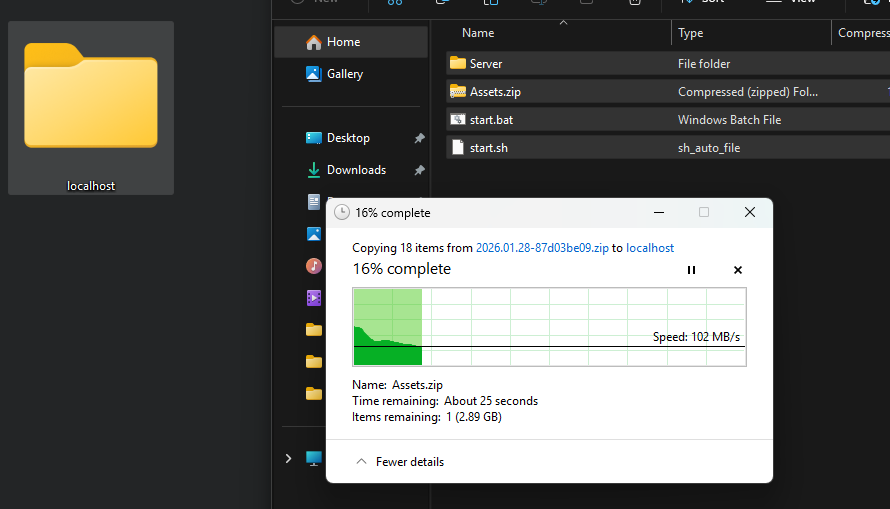Screen dimensions: 890x509
Task: Close the copy progress dialog window
Action: click(x=750, y=213)
